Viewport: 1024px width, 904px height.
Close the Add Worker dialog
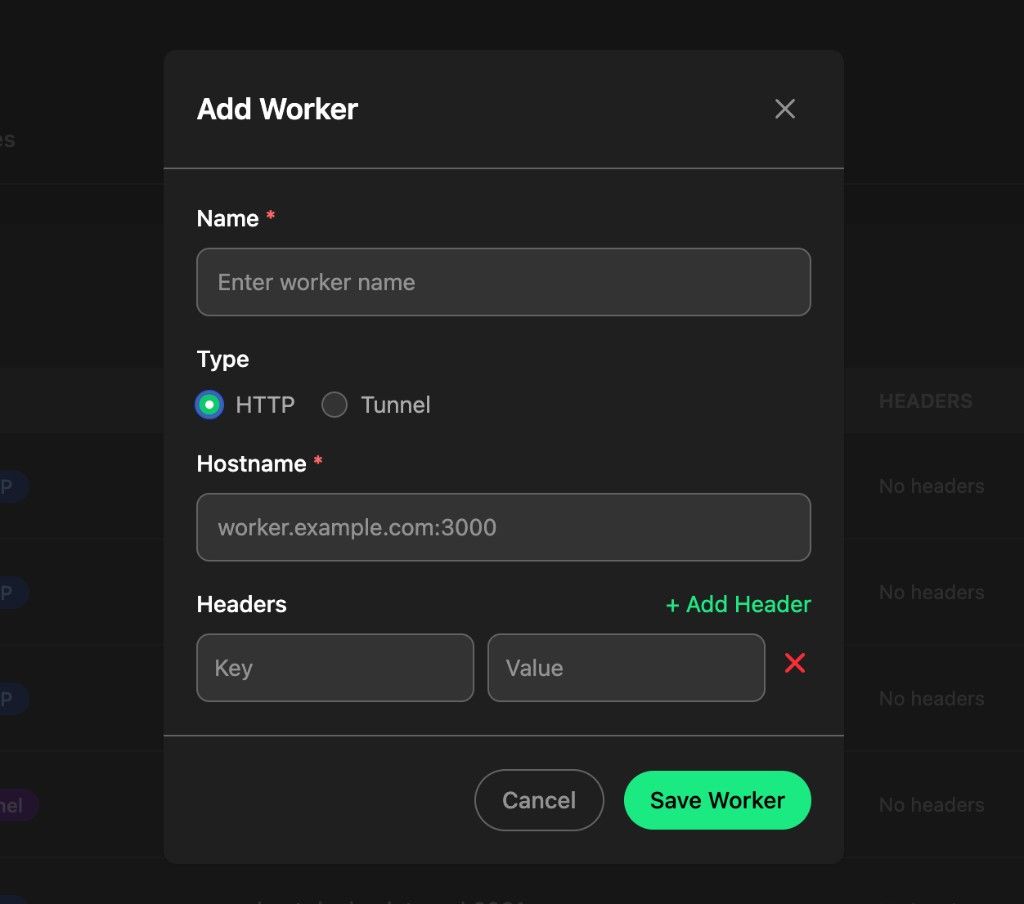coord(784,109)
